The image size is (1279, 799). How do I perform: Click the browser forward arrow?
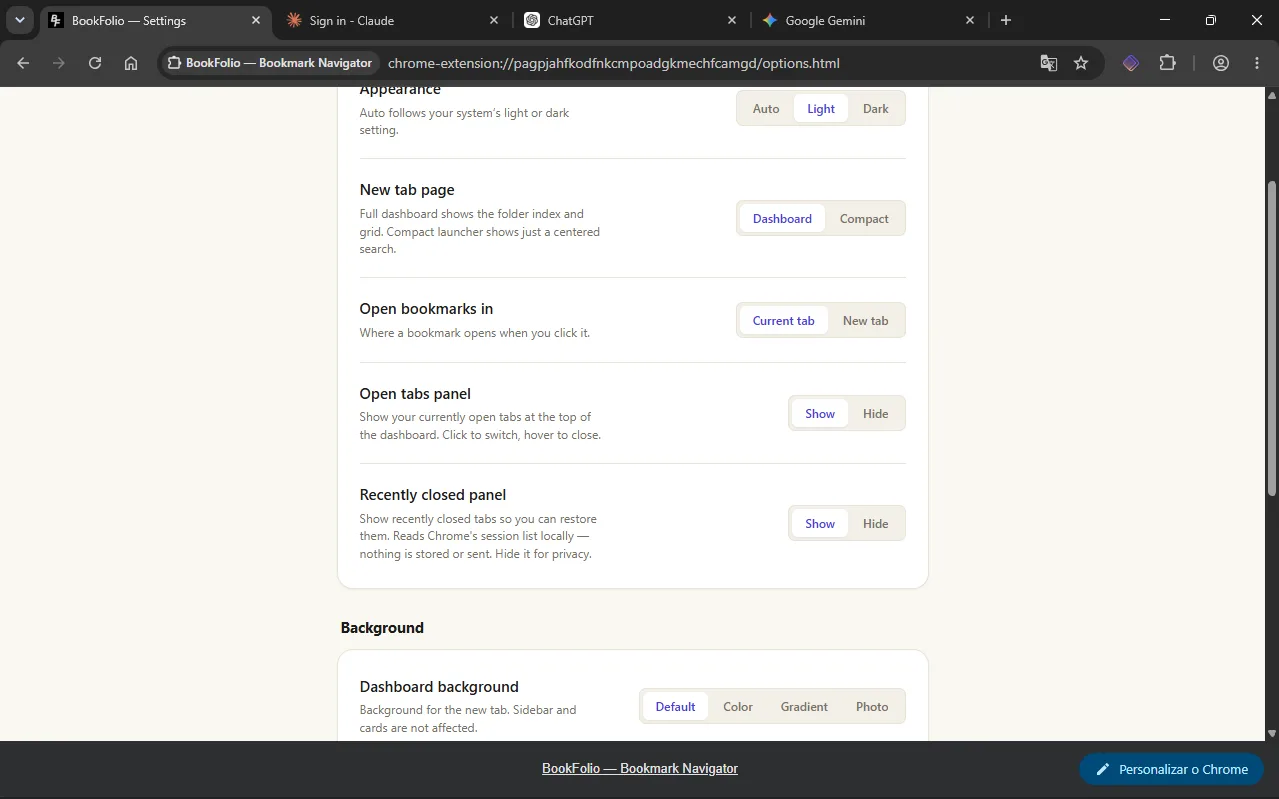click(x=59, y=63)
